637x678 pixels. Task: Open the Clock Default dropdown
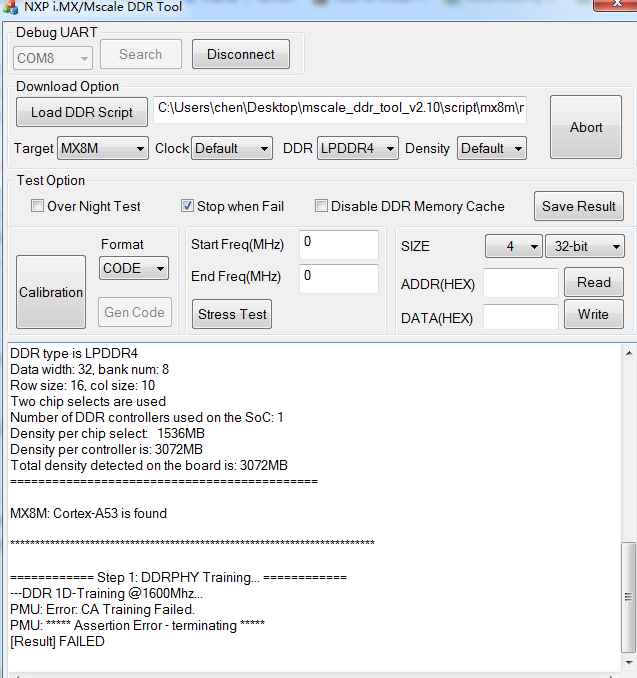(x=232, y=148)
